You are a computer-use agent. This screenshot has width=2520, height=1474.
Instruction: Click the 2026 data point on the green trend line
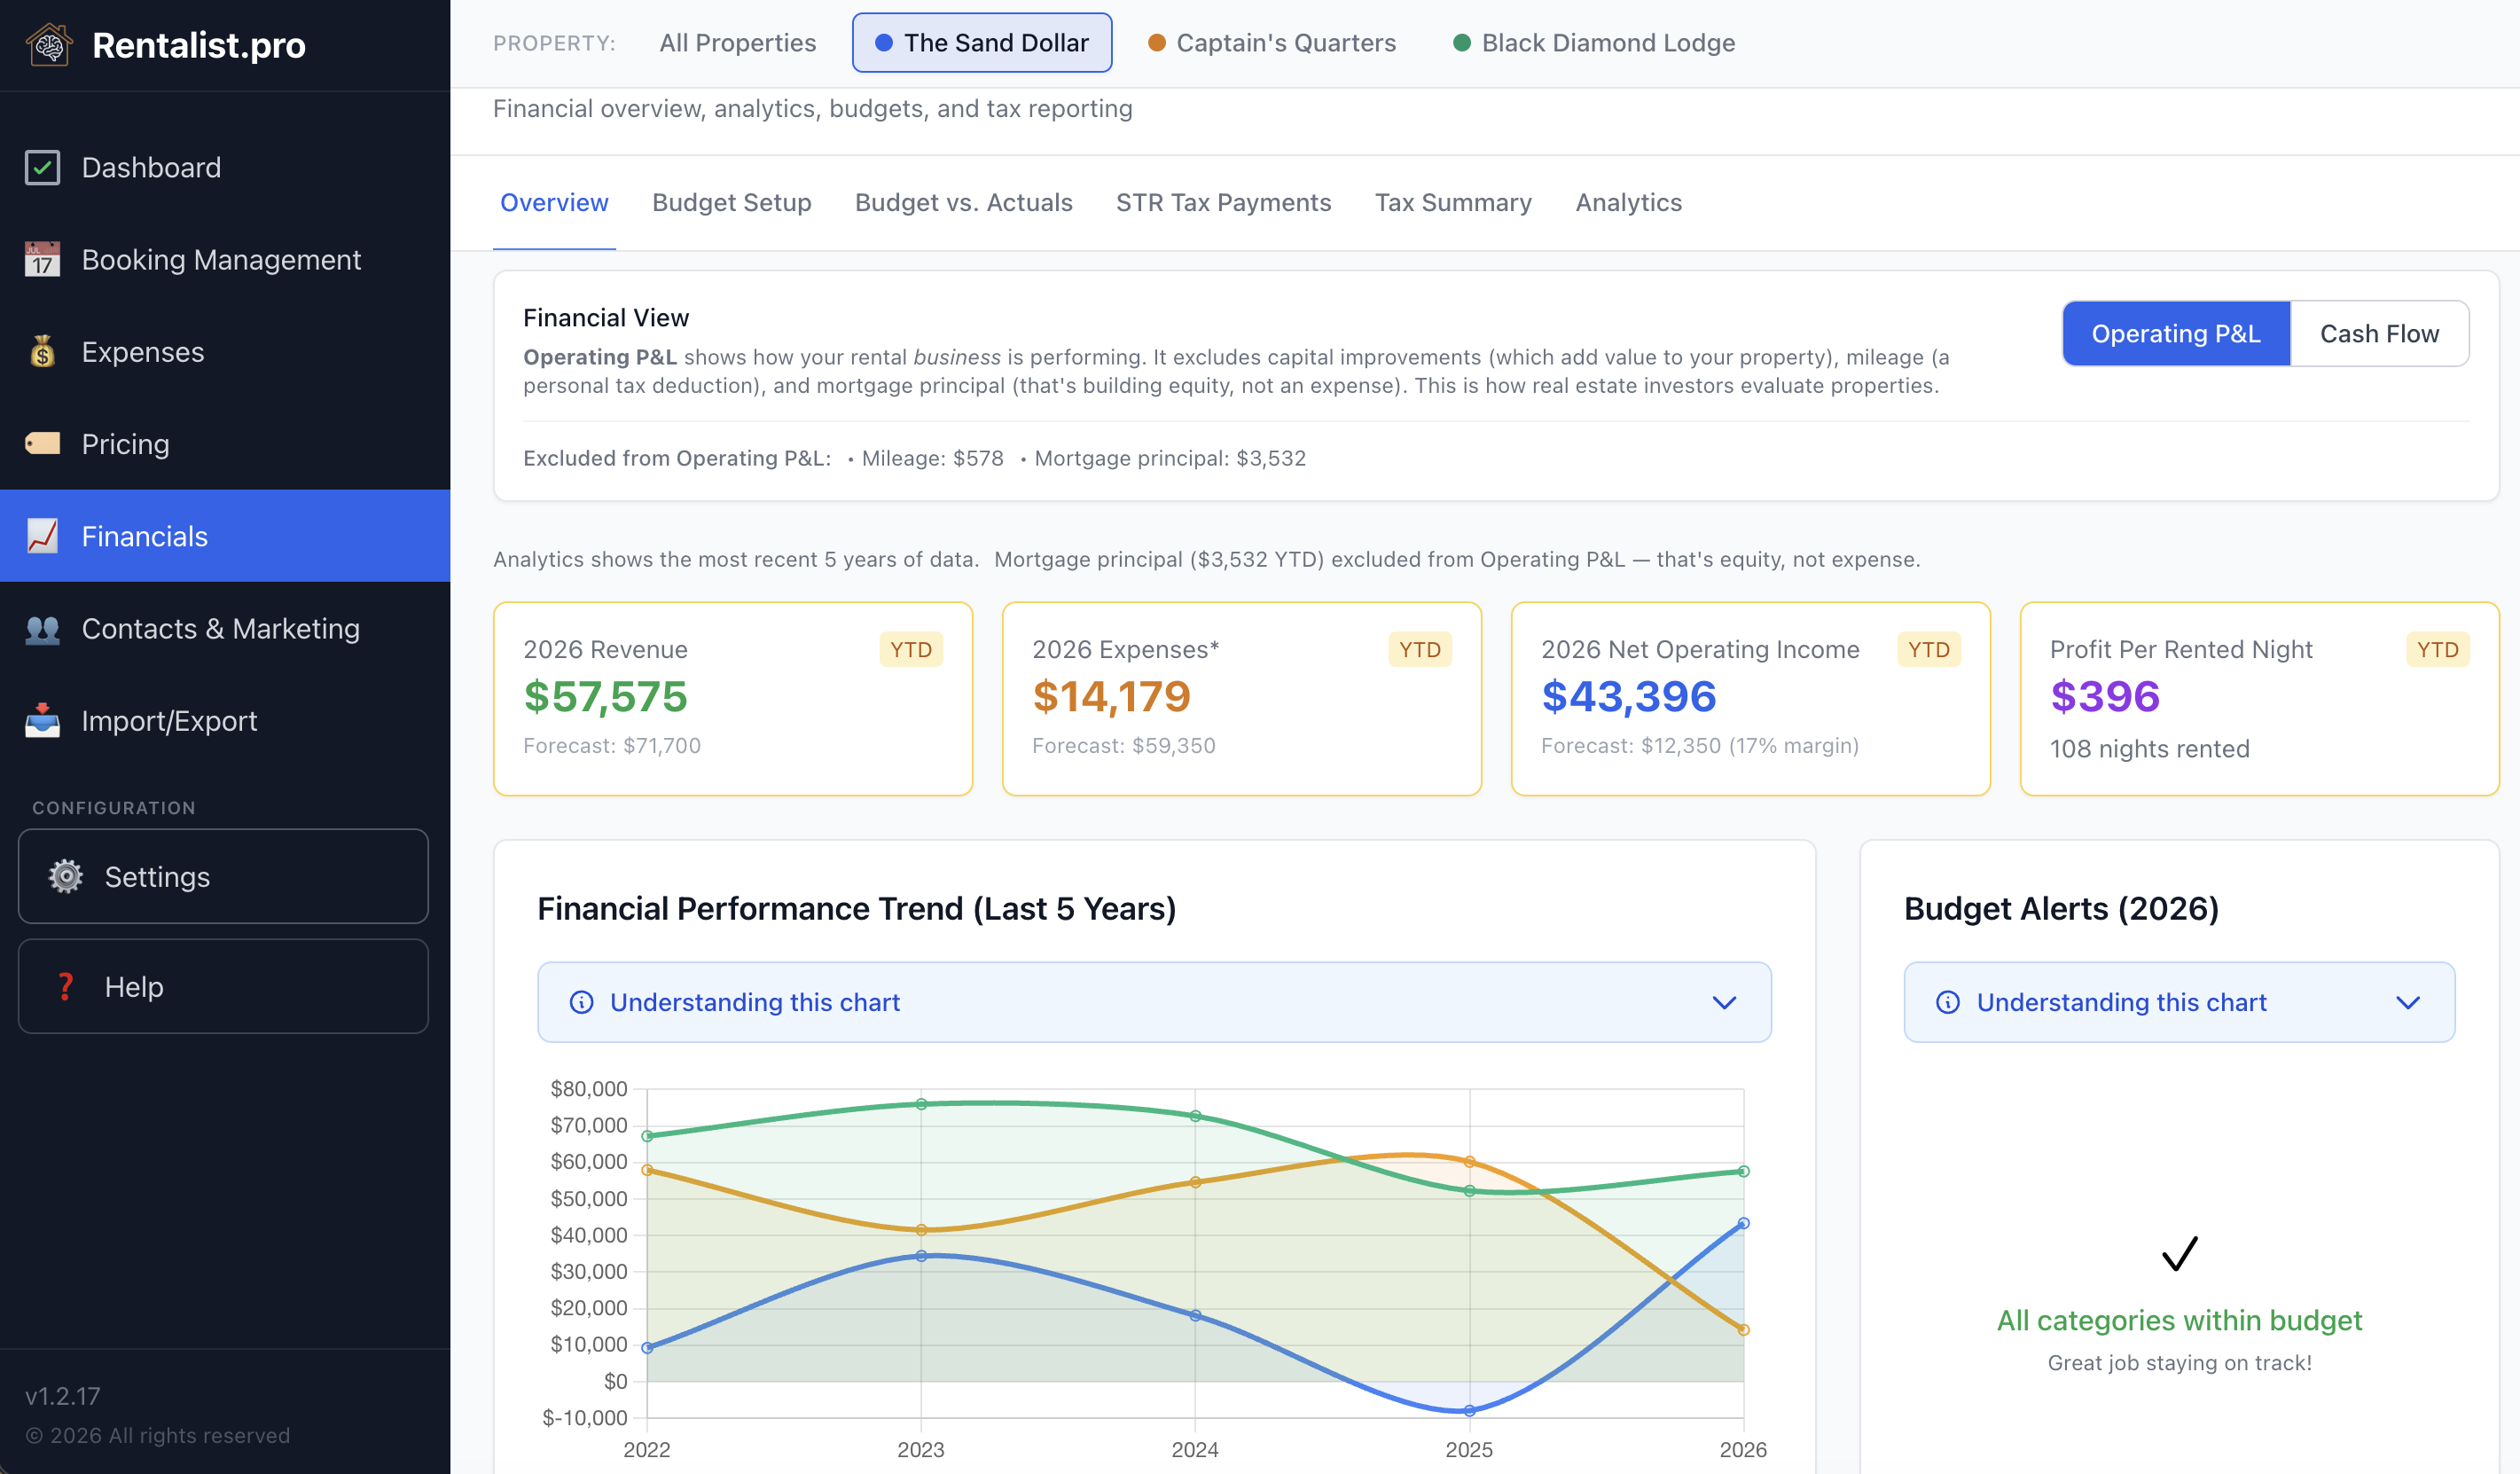(x=1743, y=1171)
